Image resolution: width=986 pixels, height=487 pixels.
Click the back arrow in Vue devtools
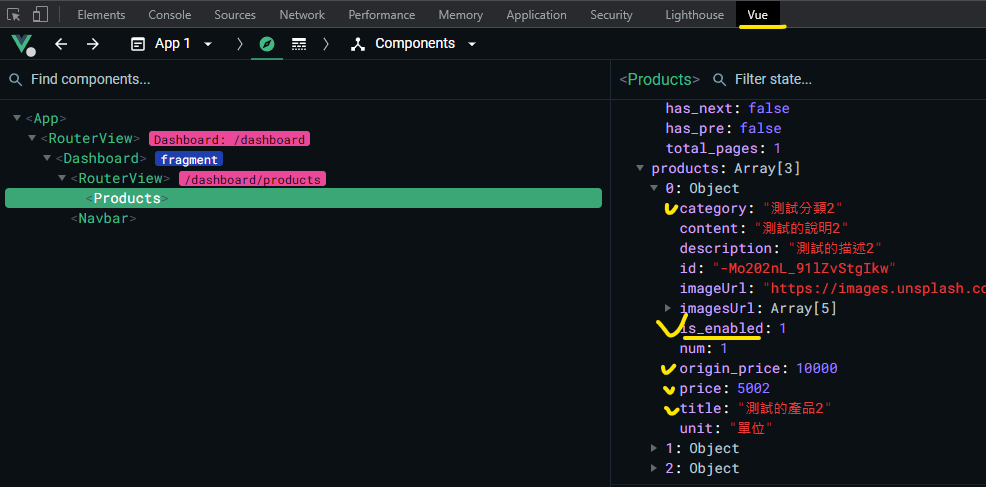tap(61, 44)
